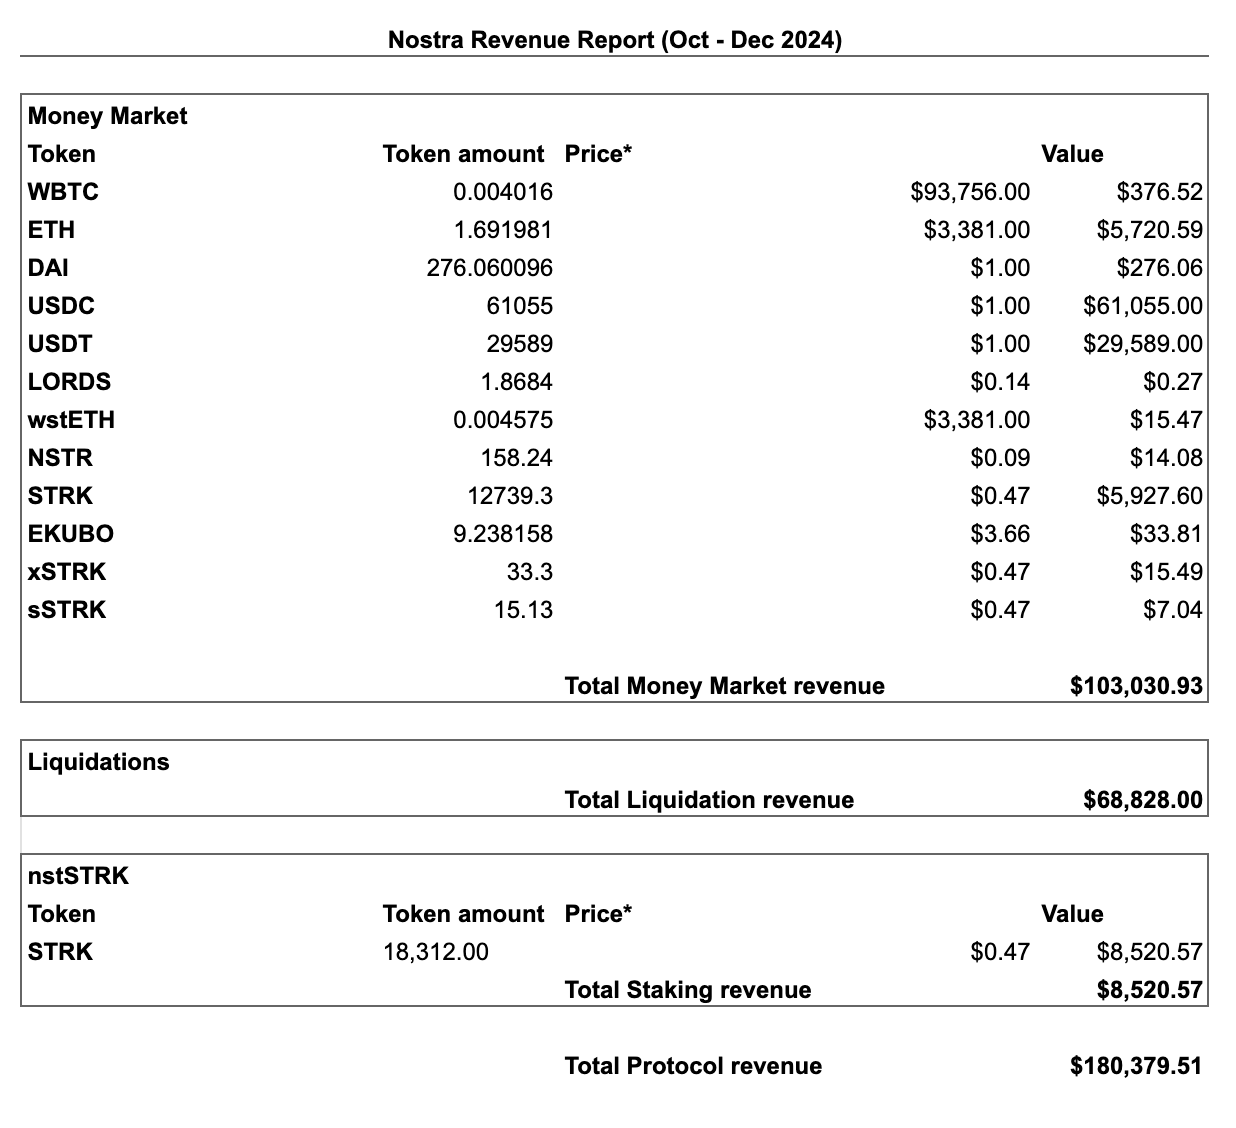Click the Nostra Revenue Report title

pyautogui.click(x=614, y=40)
